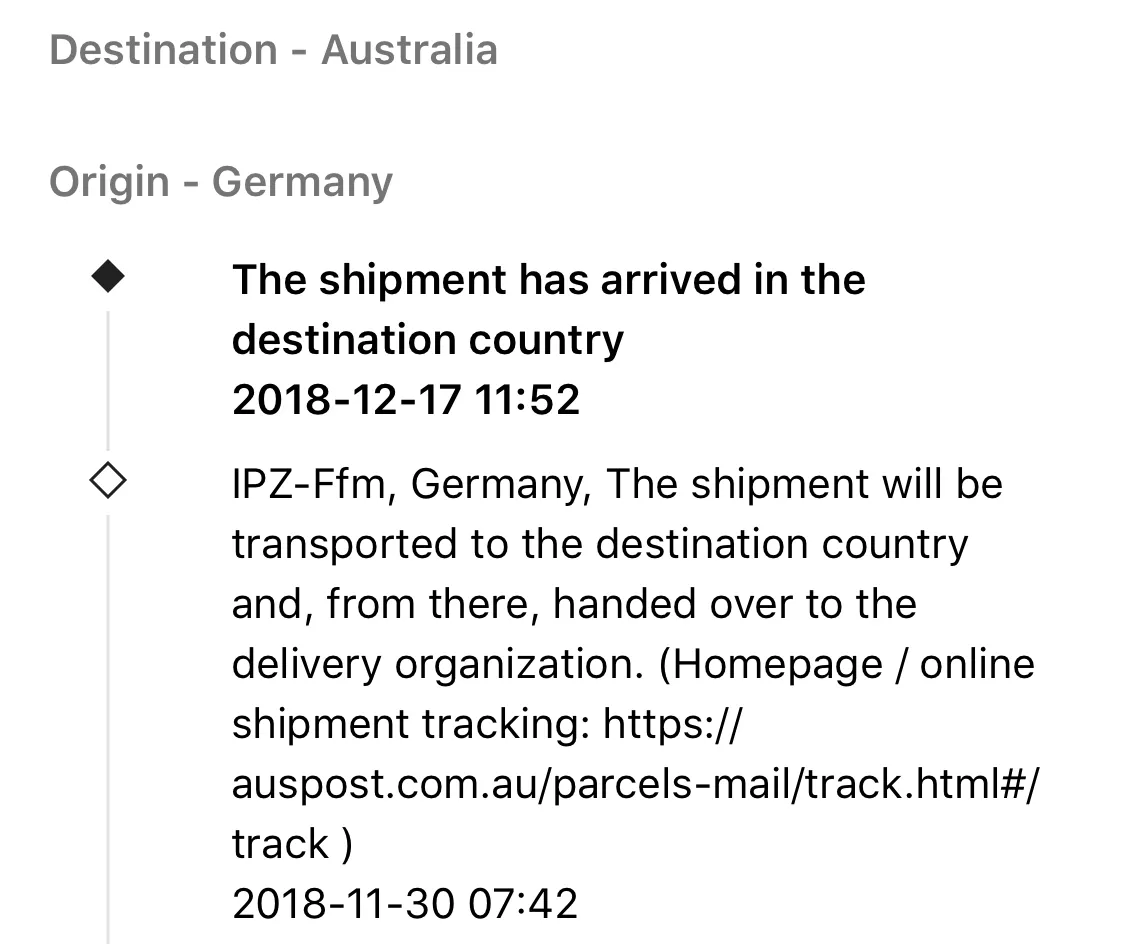Click the word 'Australia' in the destination header
Image resolution: width=1125 pixels, height=944 pixels.
click(410, 50)
